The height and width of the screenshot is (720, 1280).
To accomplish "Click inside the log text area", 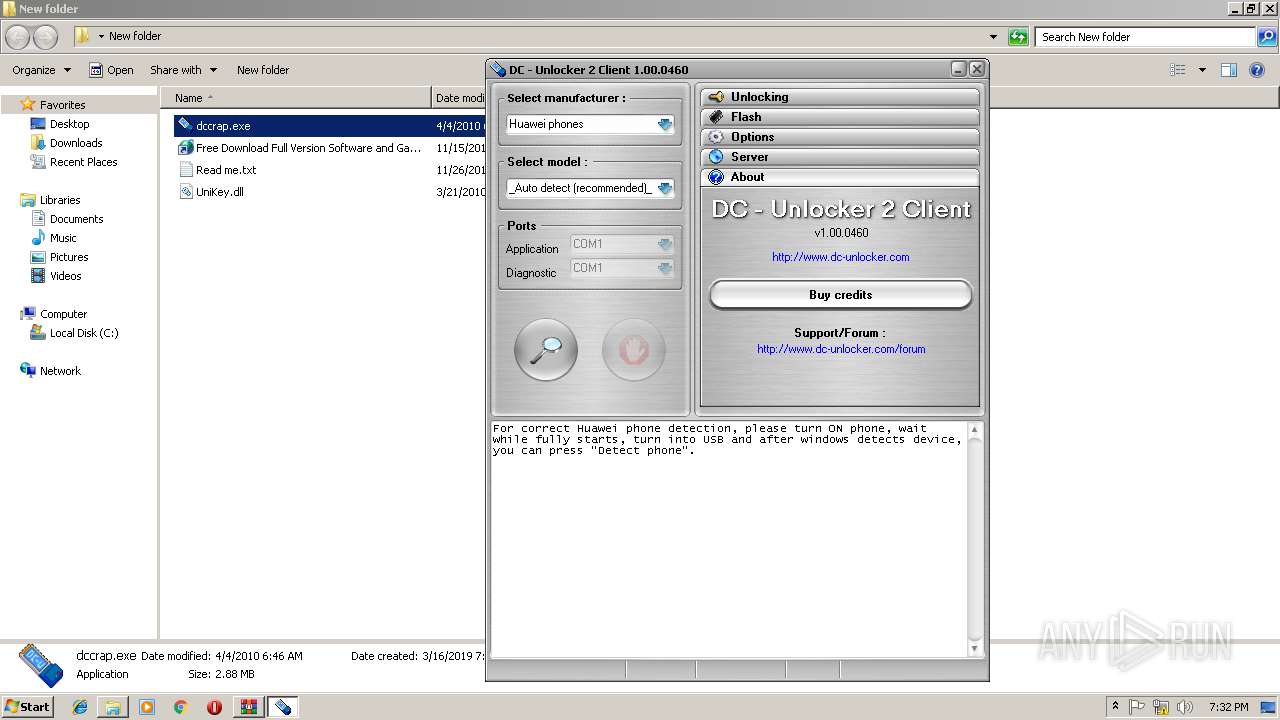I will (729, 540).
